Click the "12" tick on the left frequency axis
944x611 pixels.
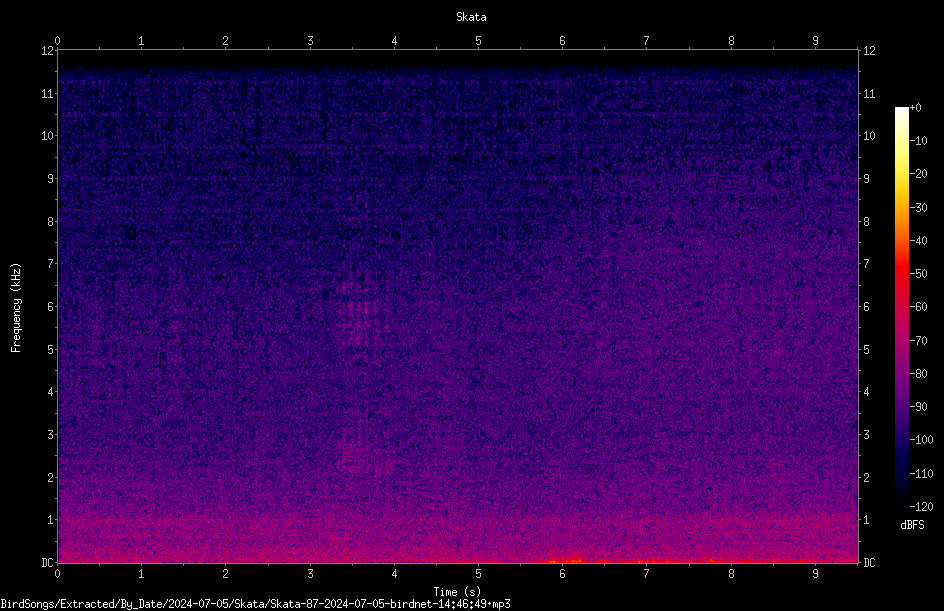pos(48,51)
